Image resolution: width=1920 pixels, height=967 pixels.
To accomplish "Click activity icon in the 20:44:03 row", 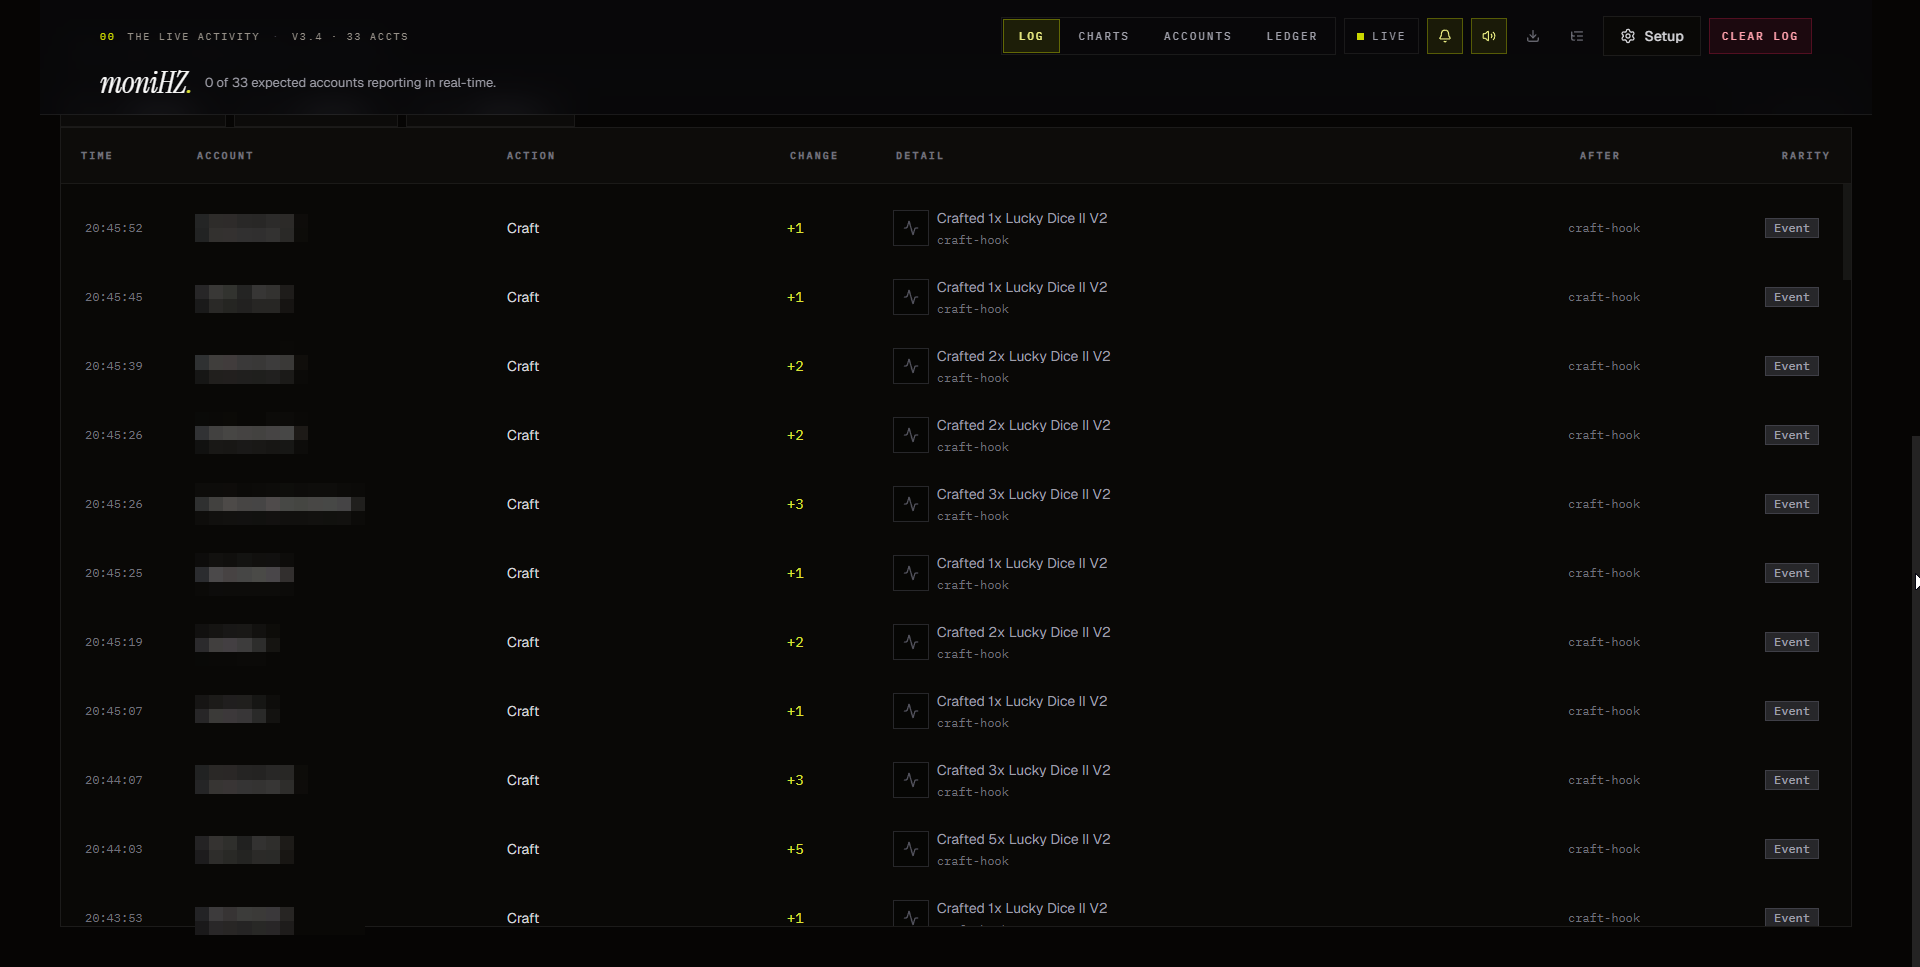I will click(x=910, y=849).
